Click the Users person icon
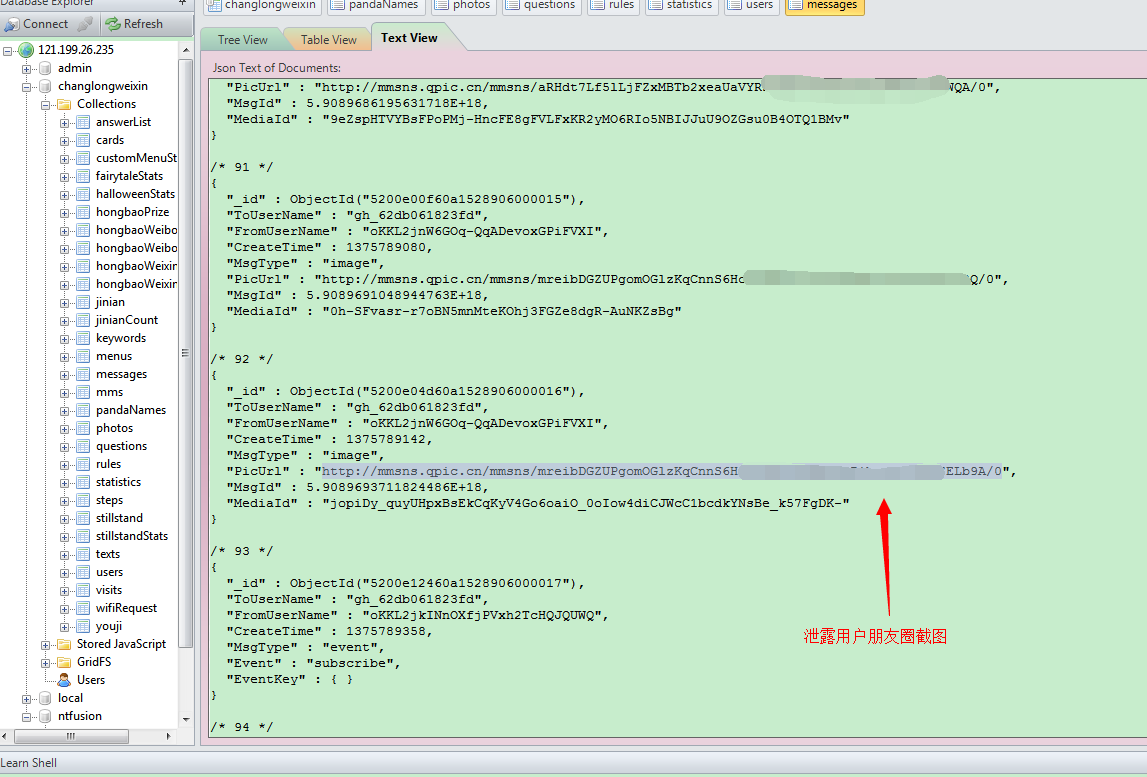The width and height of the screenshot is (1147, 777). point(64,680)
